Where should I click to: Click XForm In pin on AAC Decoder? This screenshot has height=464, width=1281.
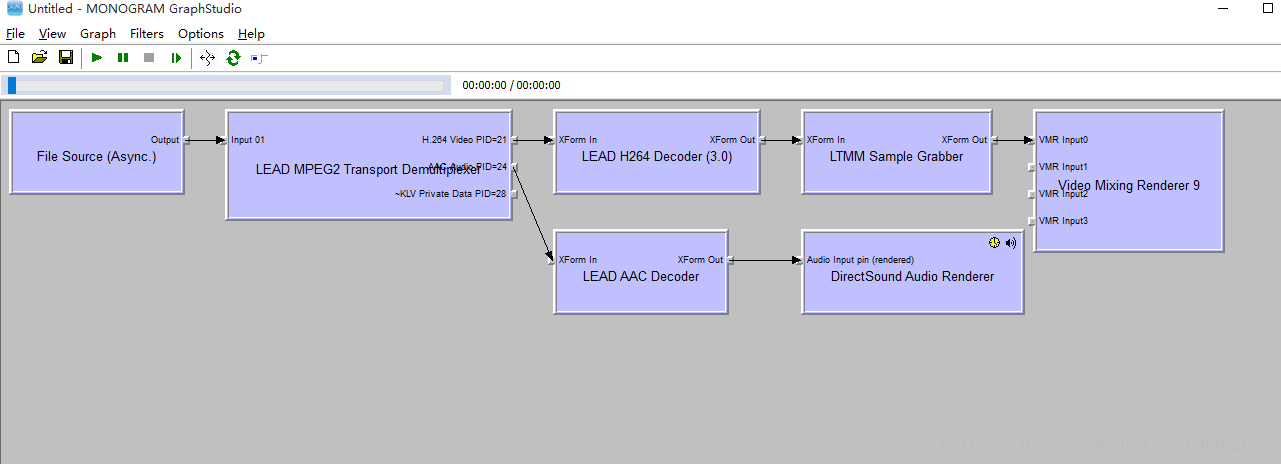(x=551, y=260)
